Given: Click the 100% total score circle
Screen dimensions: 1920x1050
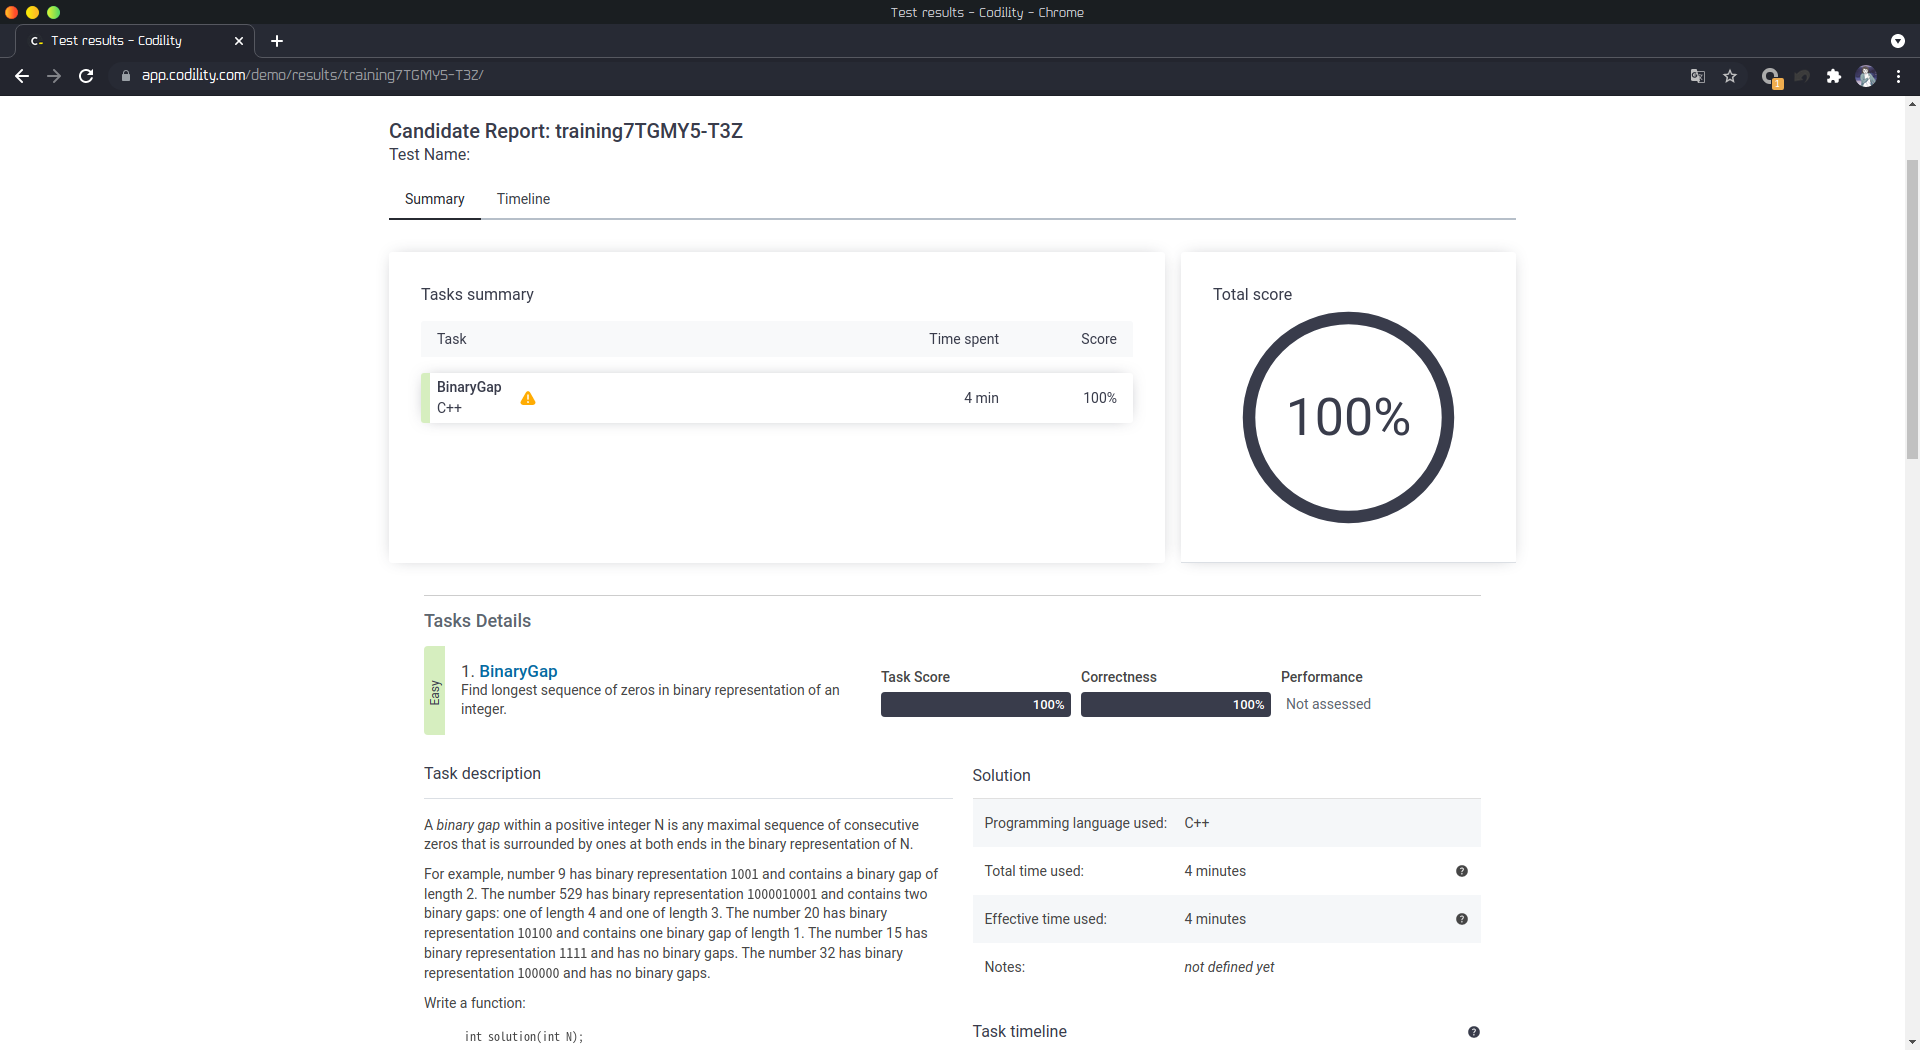Looking at the screenshot, I should pyautogui.click(x=1348, y=417).
